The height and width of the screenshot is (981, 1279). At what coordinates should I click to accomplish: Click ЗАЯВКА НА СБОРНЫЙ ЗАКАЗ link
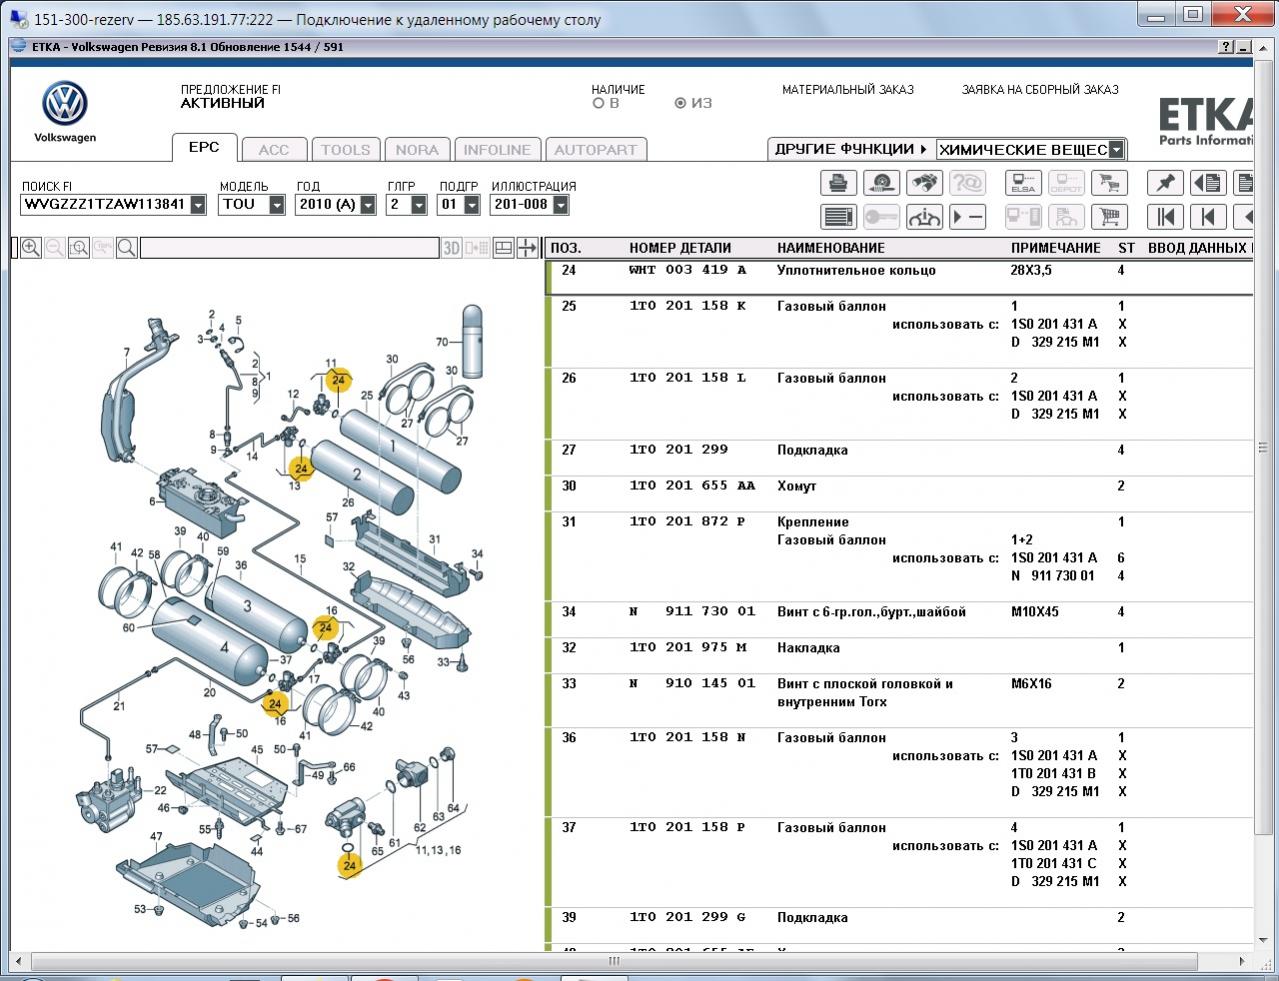(x=1040, y=89)
